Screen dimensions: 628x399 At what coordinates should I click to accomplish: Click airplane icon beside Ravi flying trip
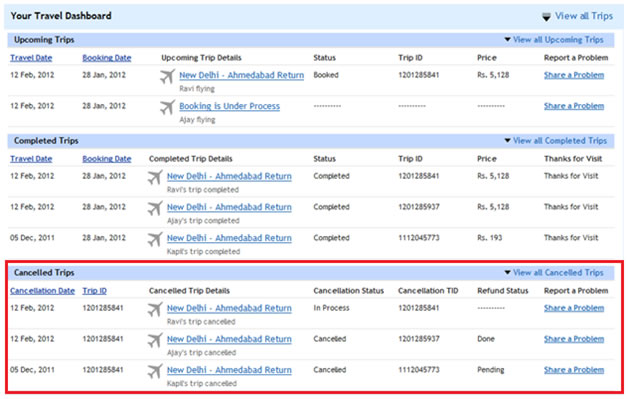point(167,76)
